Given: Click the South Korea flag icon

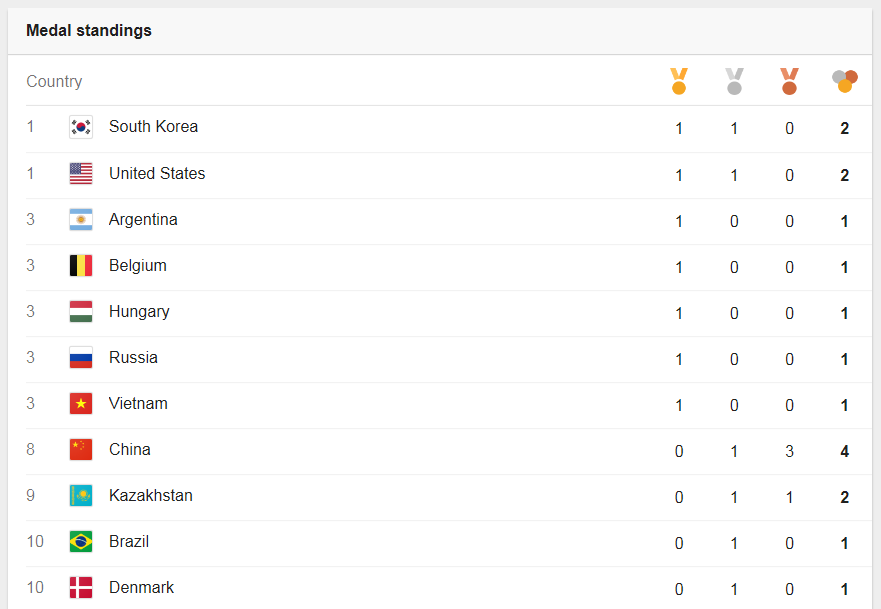Looking at the screenshot, I should click(81, 127).
